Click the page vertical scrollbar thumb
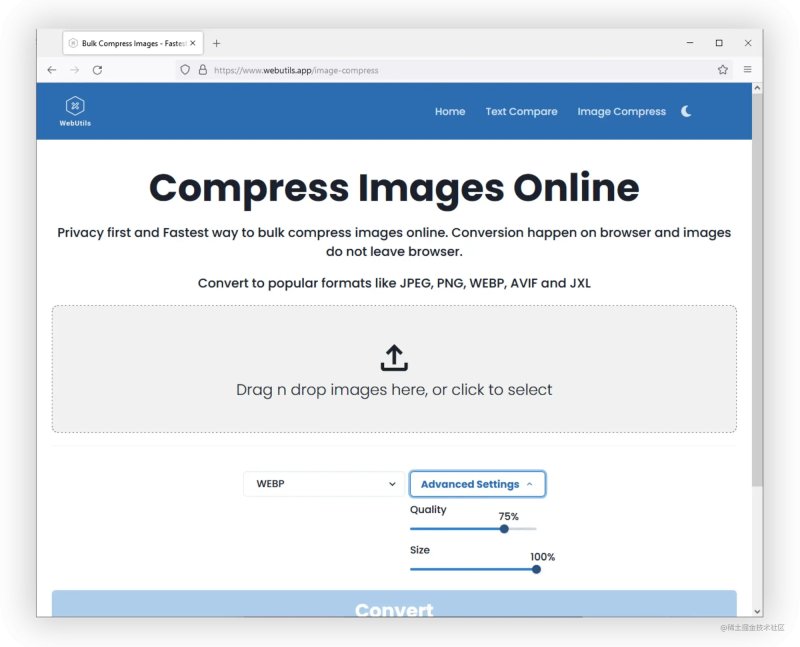The height and width of the screenshot is (647, 800). [x=757, y=290]
